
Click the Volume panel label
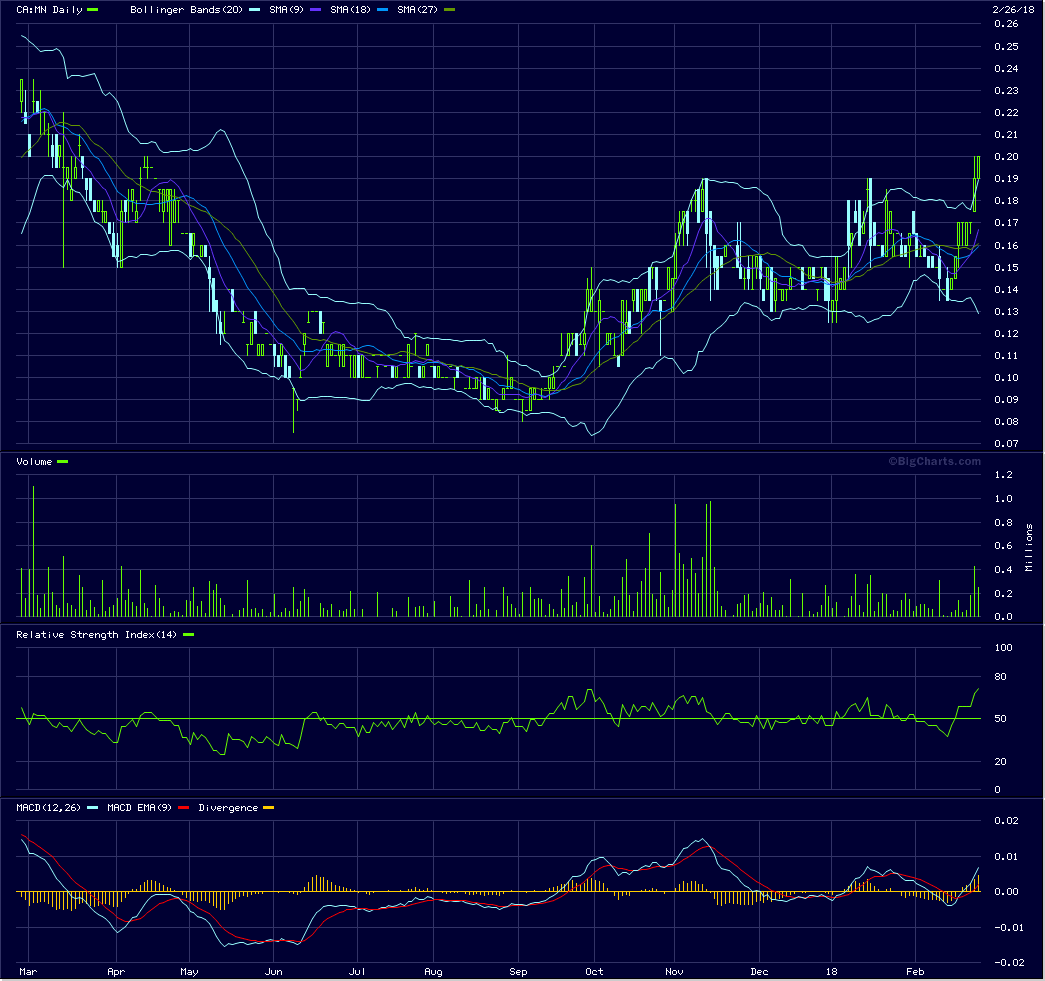(x=35, y=462)
